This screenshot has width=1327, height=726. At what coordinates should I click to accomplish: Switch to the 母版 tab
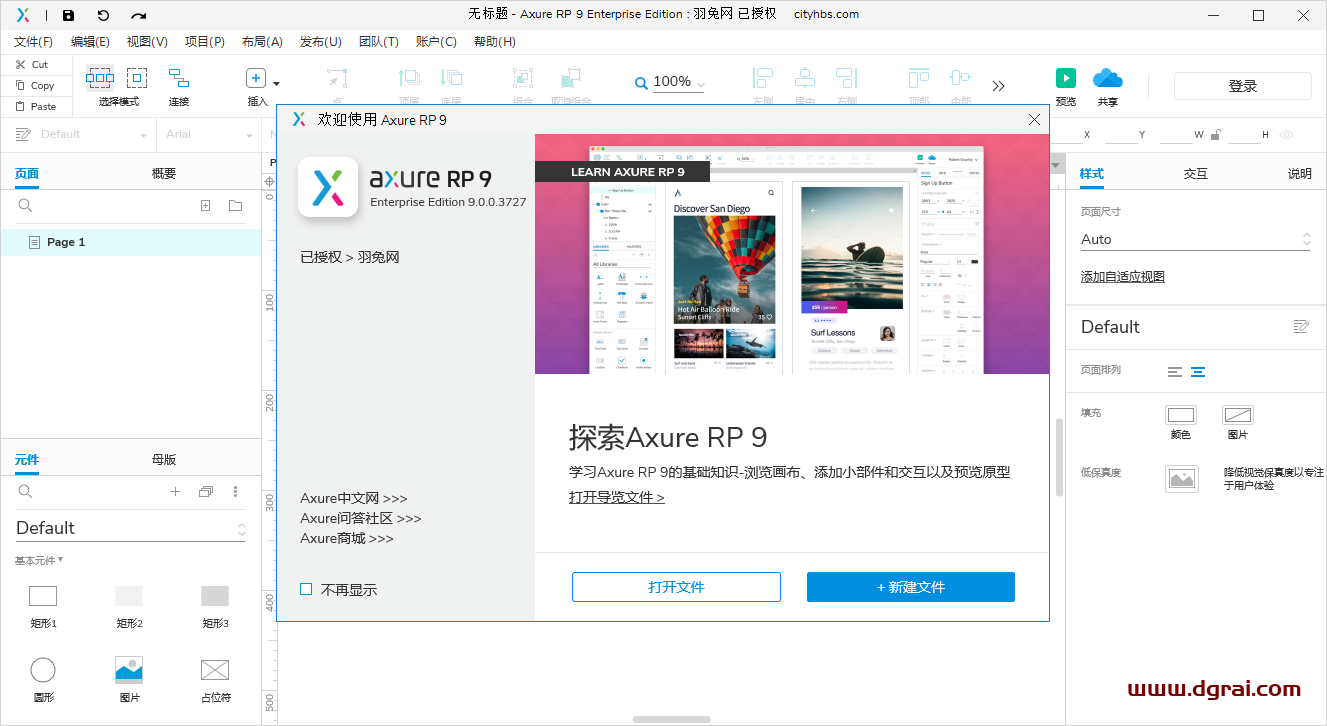[163, 459]
